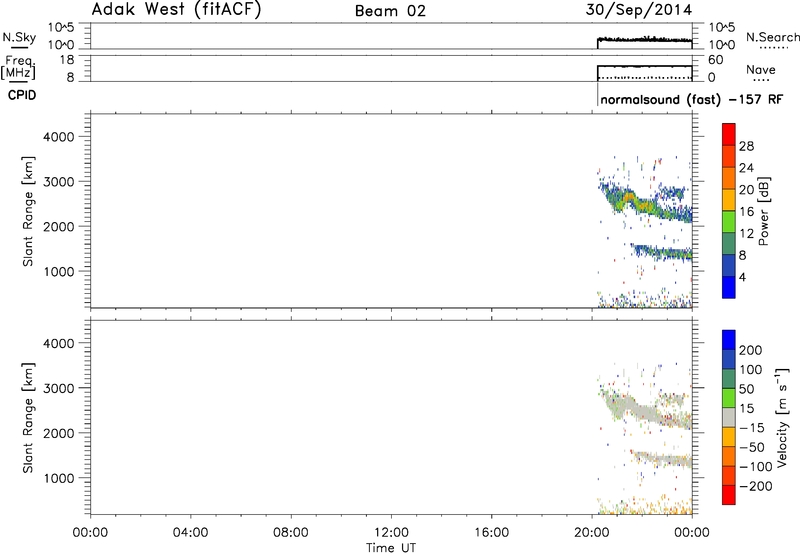800x554 pixels.
Task: Click the 'N.Sky' legend label
Action: [x=19, y=37]
